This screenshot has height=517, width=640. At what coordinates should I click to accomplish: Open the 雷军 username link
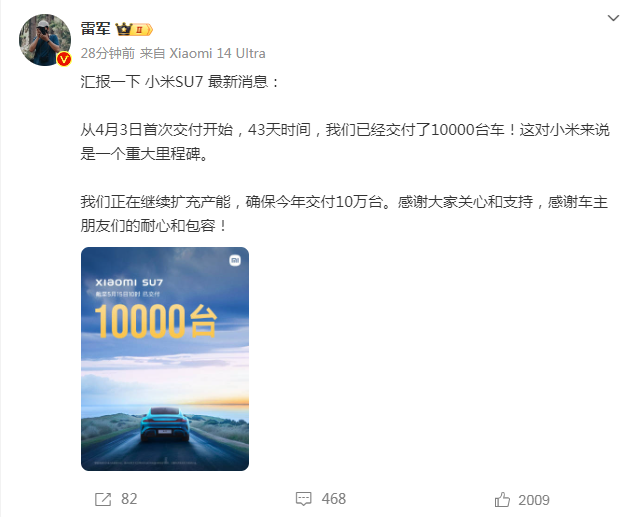coord(95,29)
